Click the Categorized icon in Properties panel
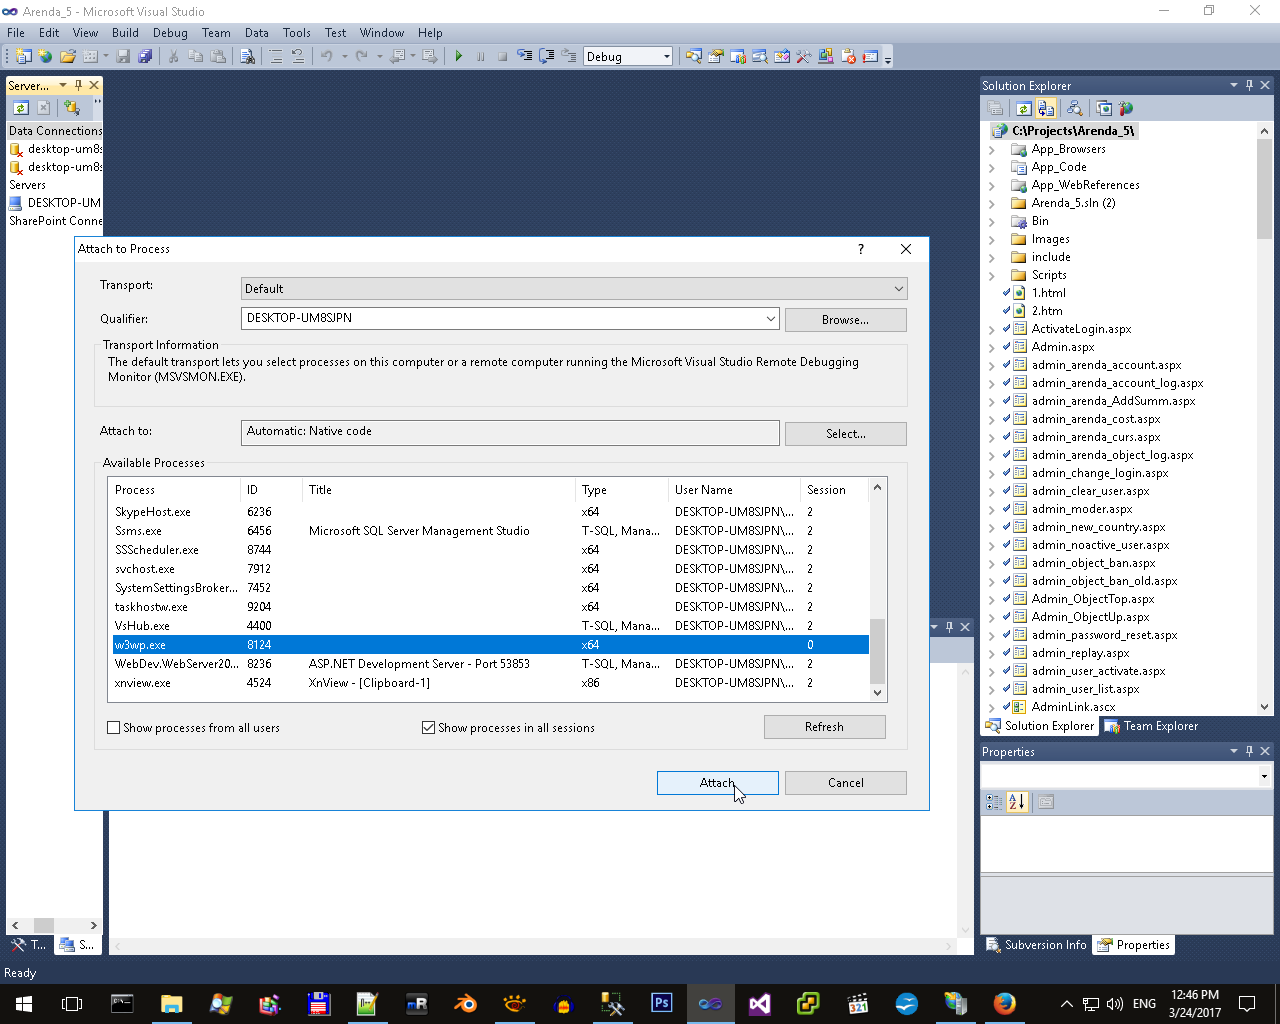The image size is (1280, 1024). tap(994, 802)
